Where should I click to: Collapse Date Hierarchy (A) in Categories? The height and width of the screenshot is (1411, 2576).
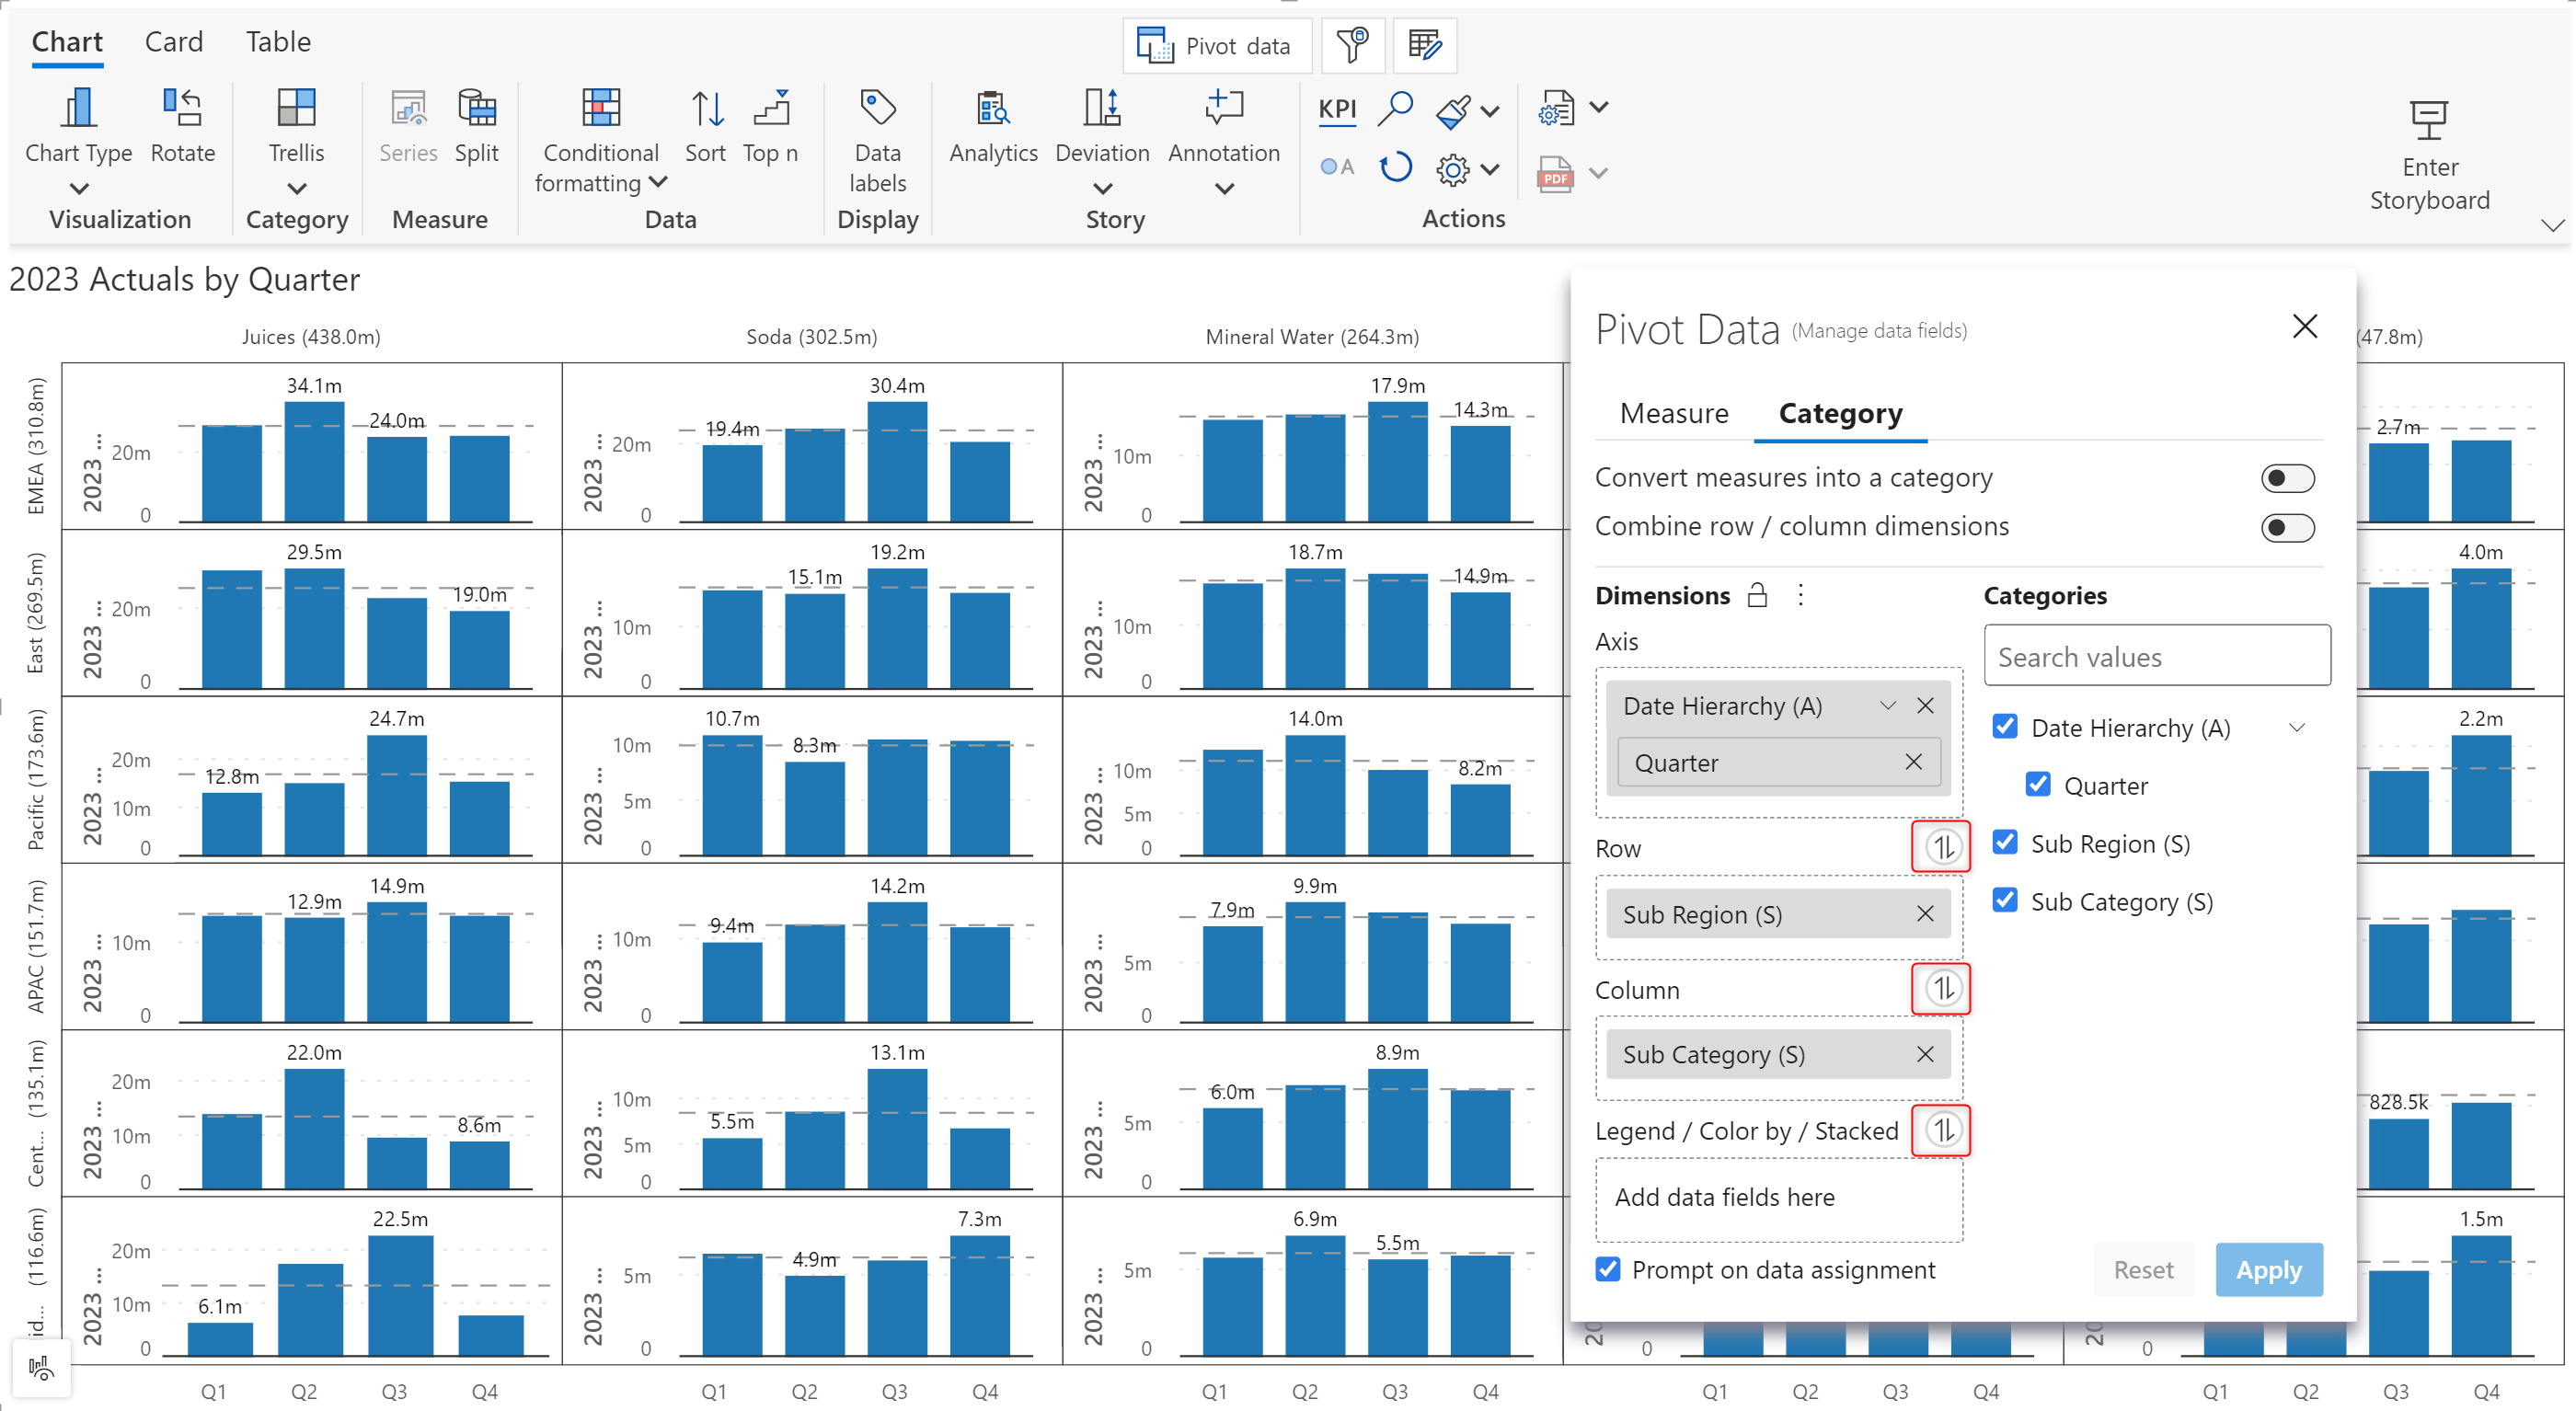coord(2297,727)
